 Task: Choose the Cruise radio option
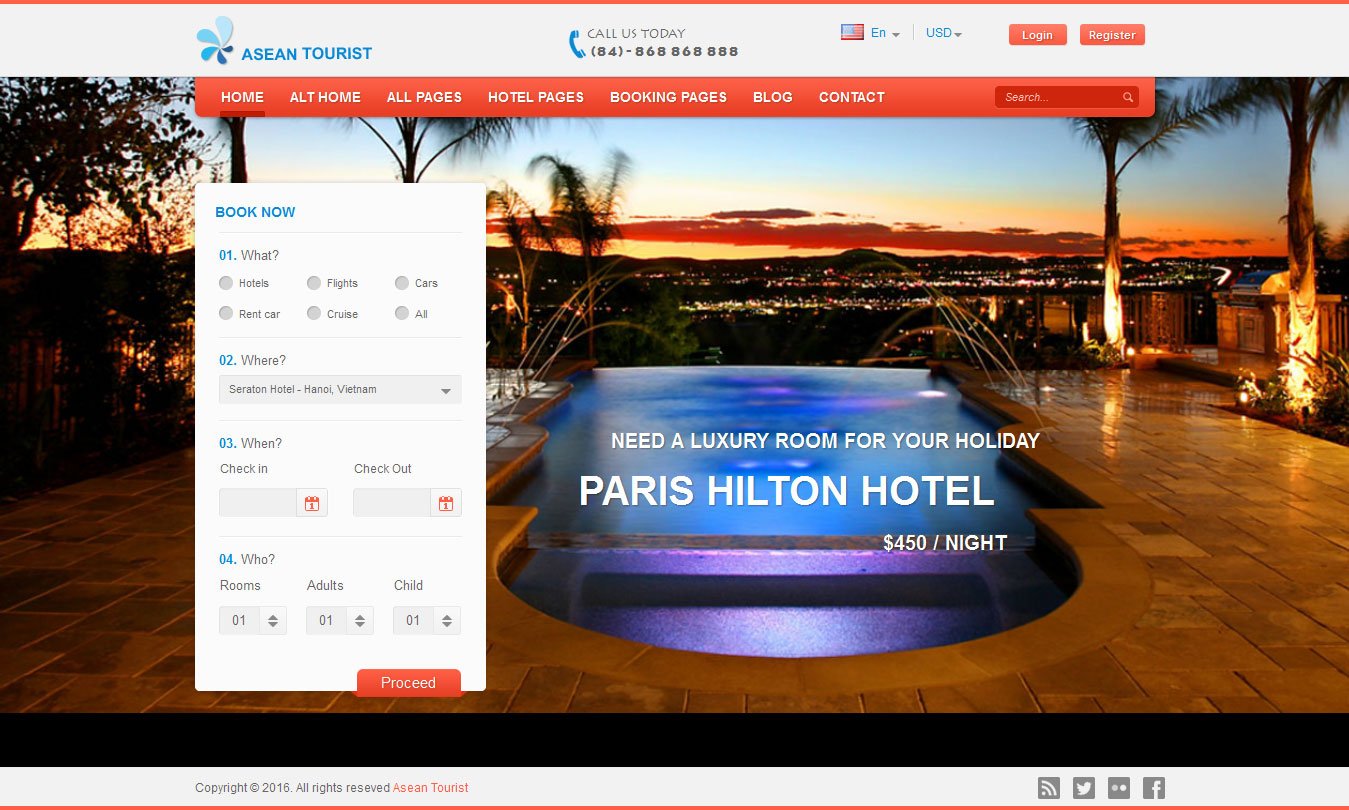[314, 313]
